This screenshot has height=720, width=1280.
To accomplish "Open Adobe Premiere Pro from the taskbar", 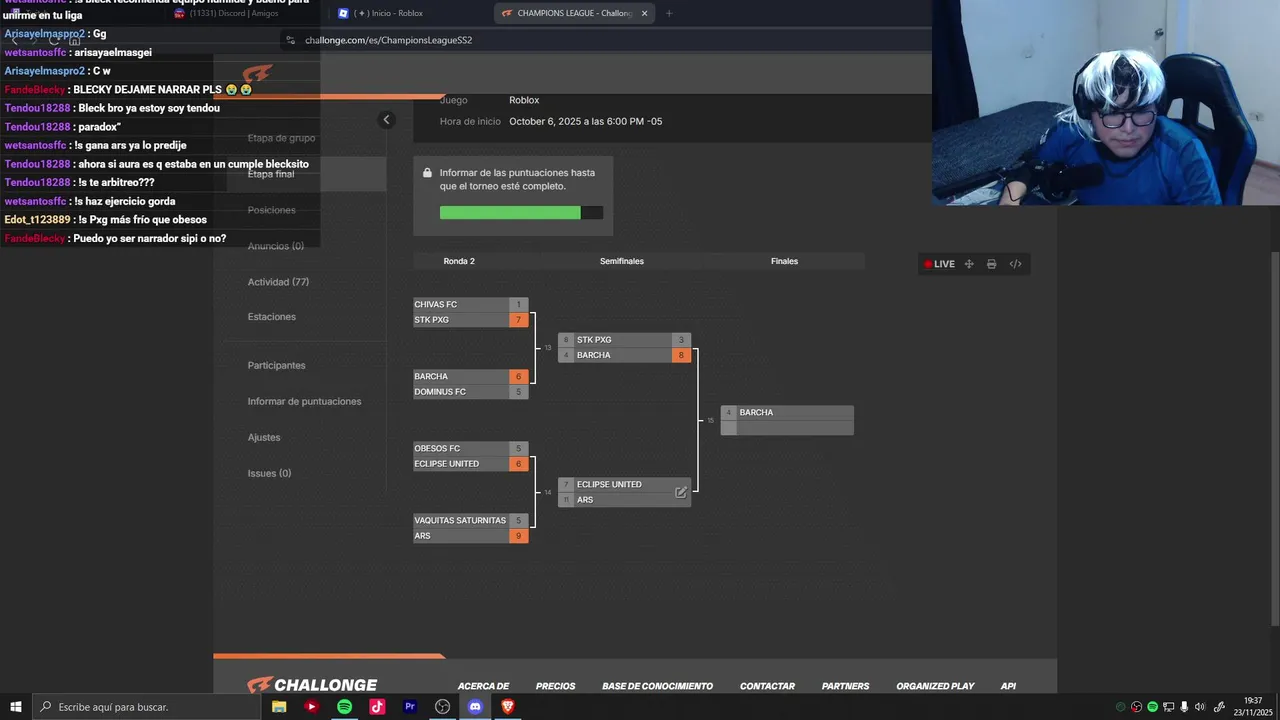I will tap(410, 706).
